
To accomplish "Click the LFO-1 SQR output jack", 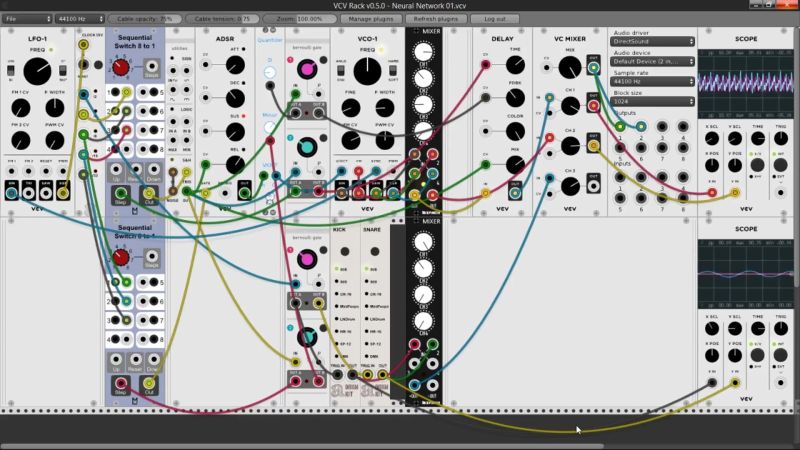I will coord(63,193).
